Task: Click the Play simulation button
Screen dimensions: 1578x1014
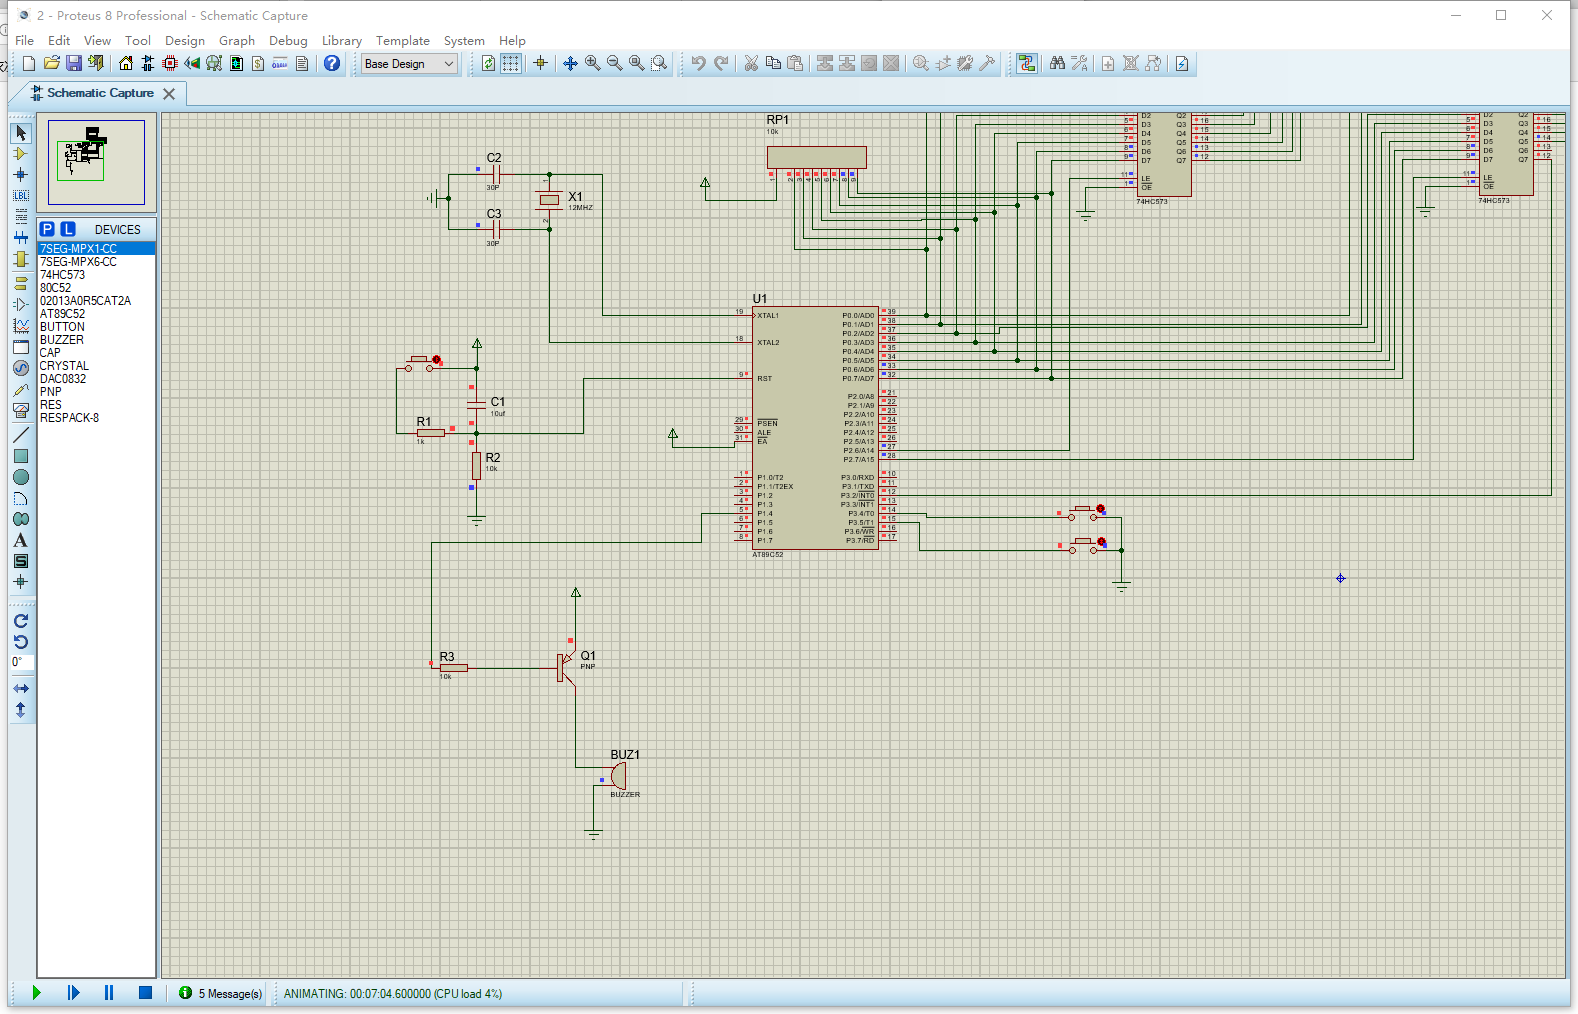Action: 37,993
